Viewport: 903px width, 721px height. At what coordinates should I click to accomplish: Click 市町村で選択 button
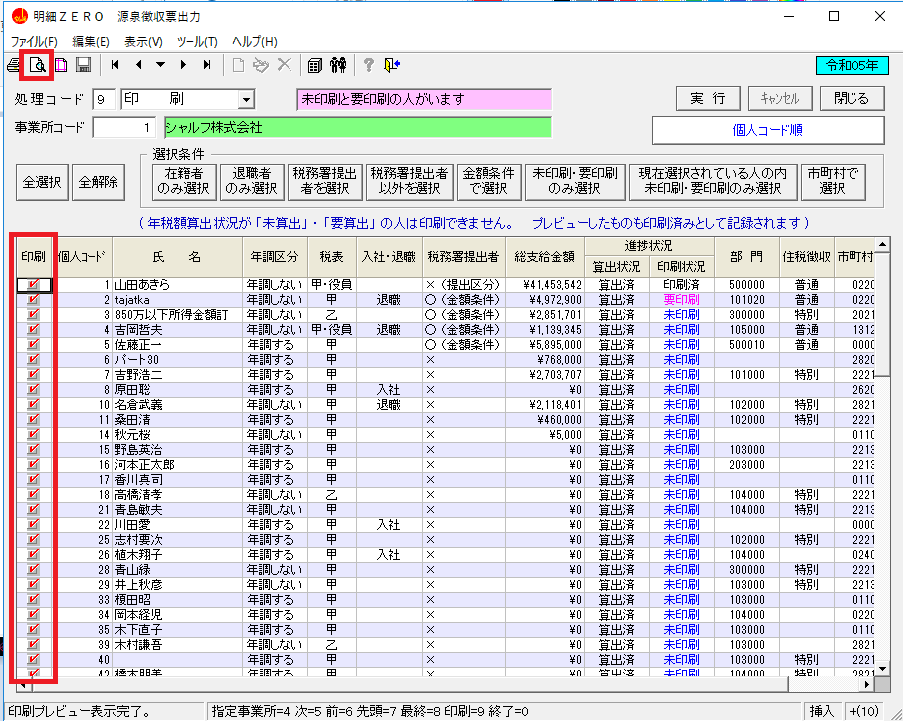pos(833,182)
